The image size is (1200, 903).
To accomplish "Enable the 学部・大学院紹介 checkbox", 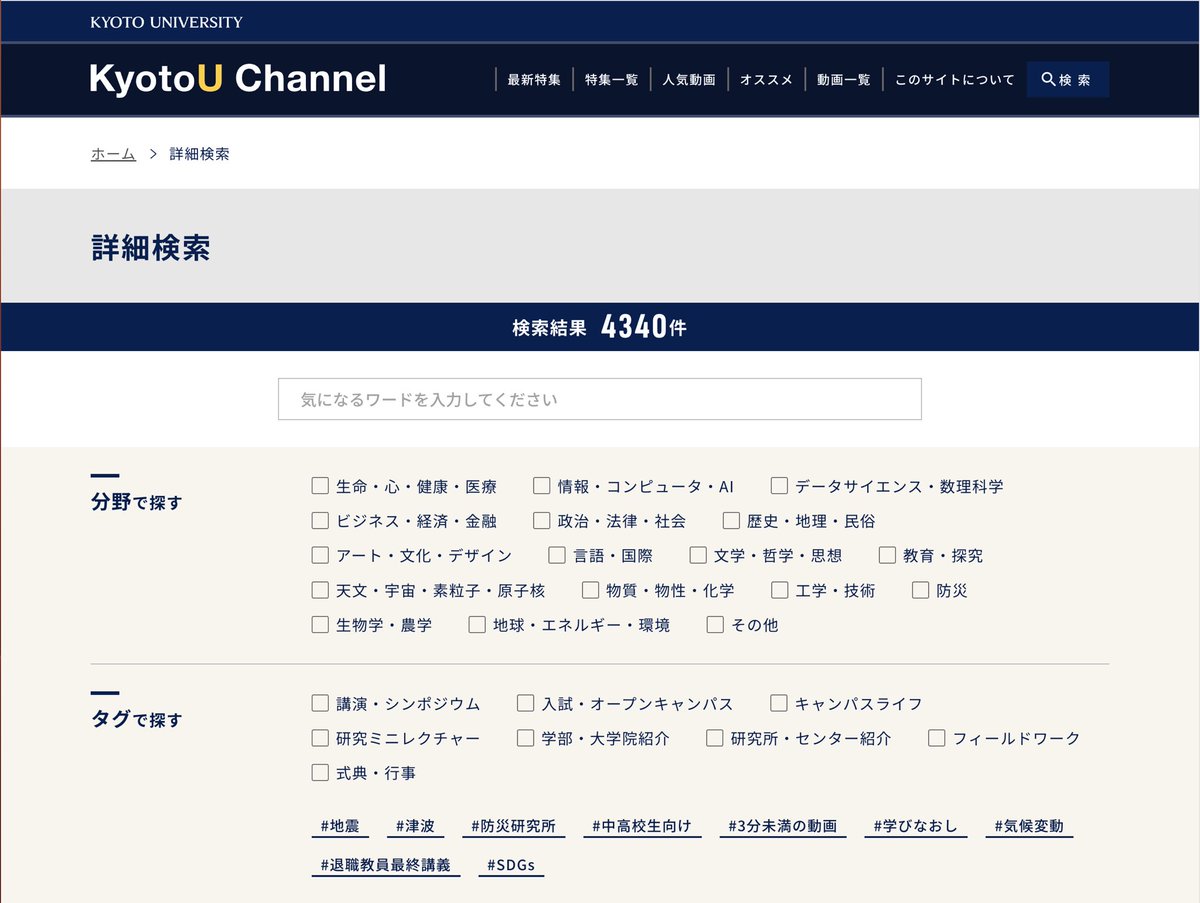I will coord(525,738).
